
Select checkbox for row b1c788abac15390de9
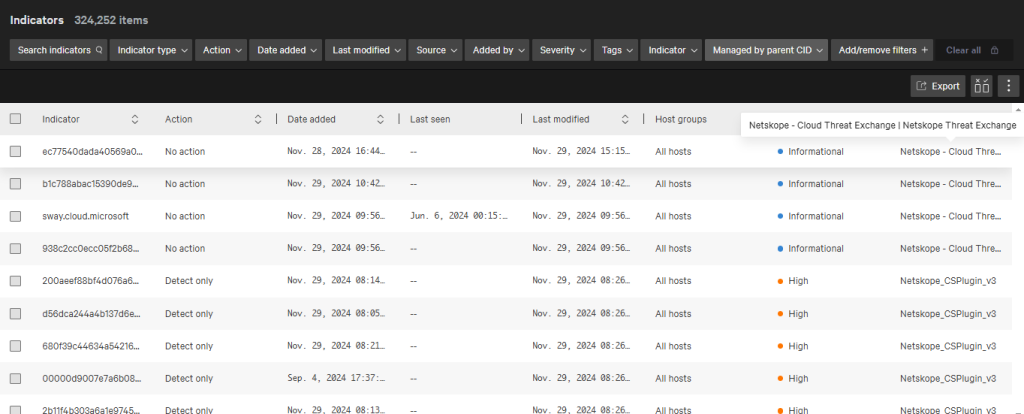tap(15, 183)
